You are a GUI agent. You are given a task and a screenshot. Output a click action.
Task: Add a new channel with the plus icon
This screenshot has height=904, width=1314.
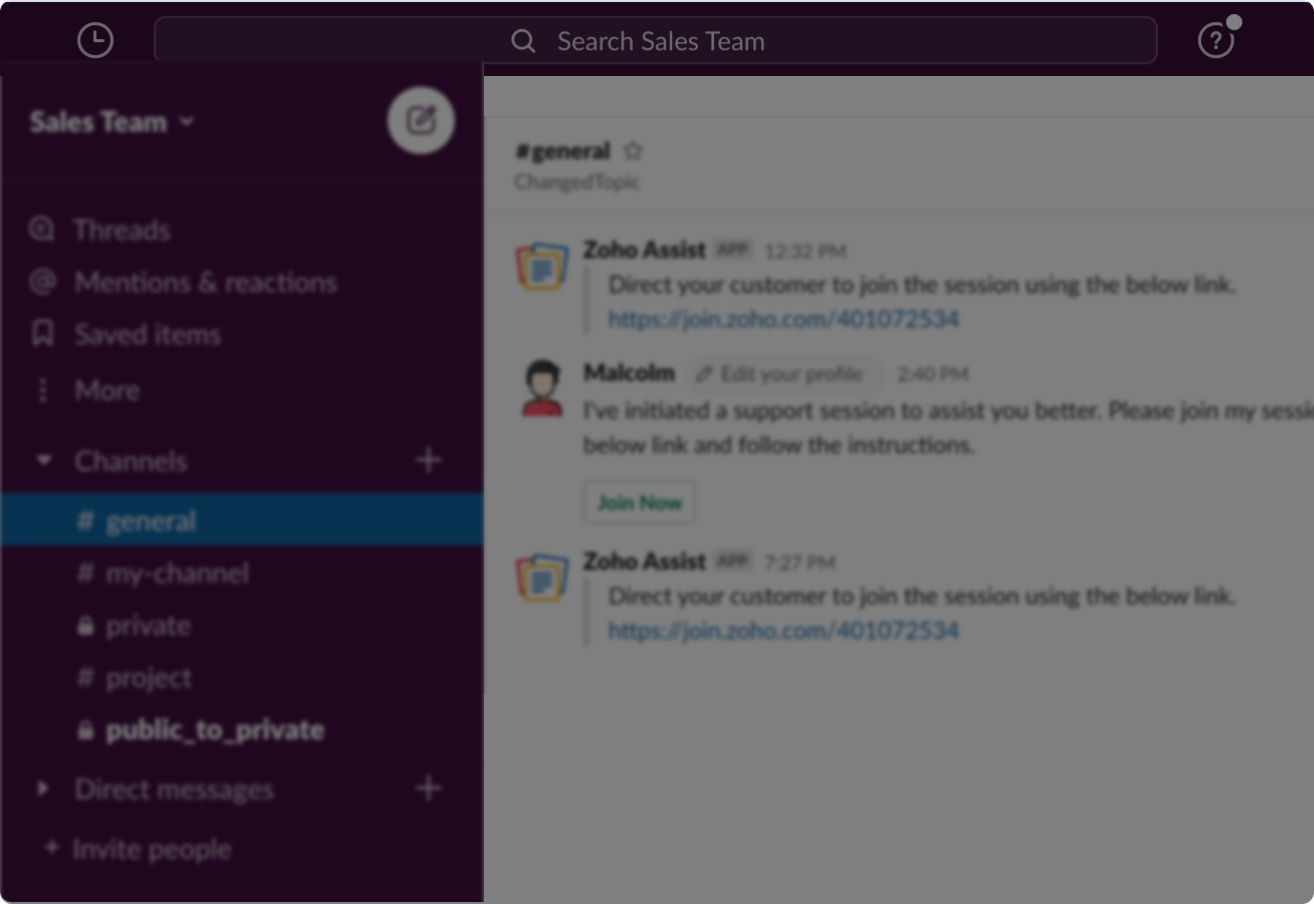pyautogui.click(x=427, y=459)
